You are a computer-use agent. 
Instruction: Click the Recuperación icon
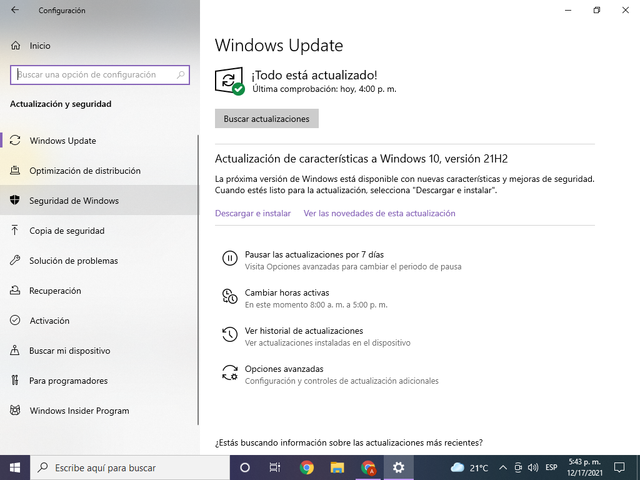click(15, 290)
